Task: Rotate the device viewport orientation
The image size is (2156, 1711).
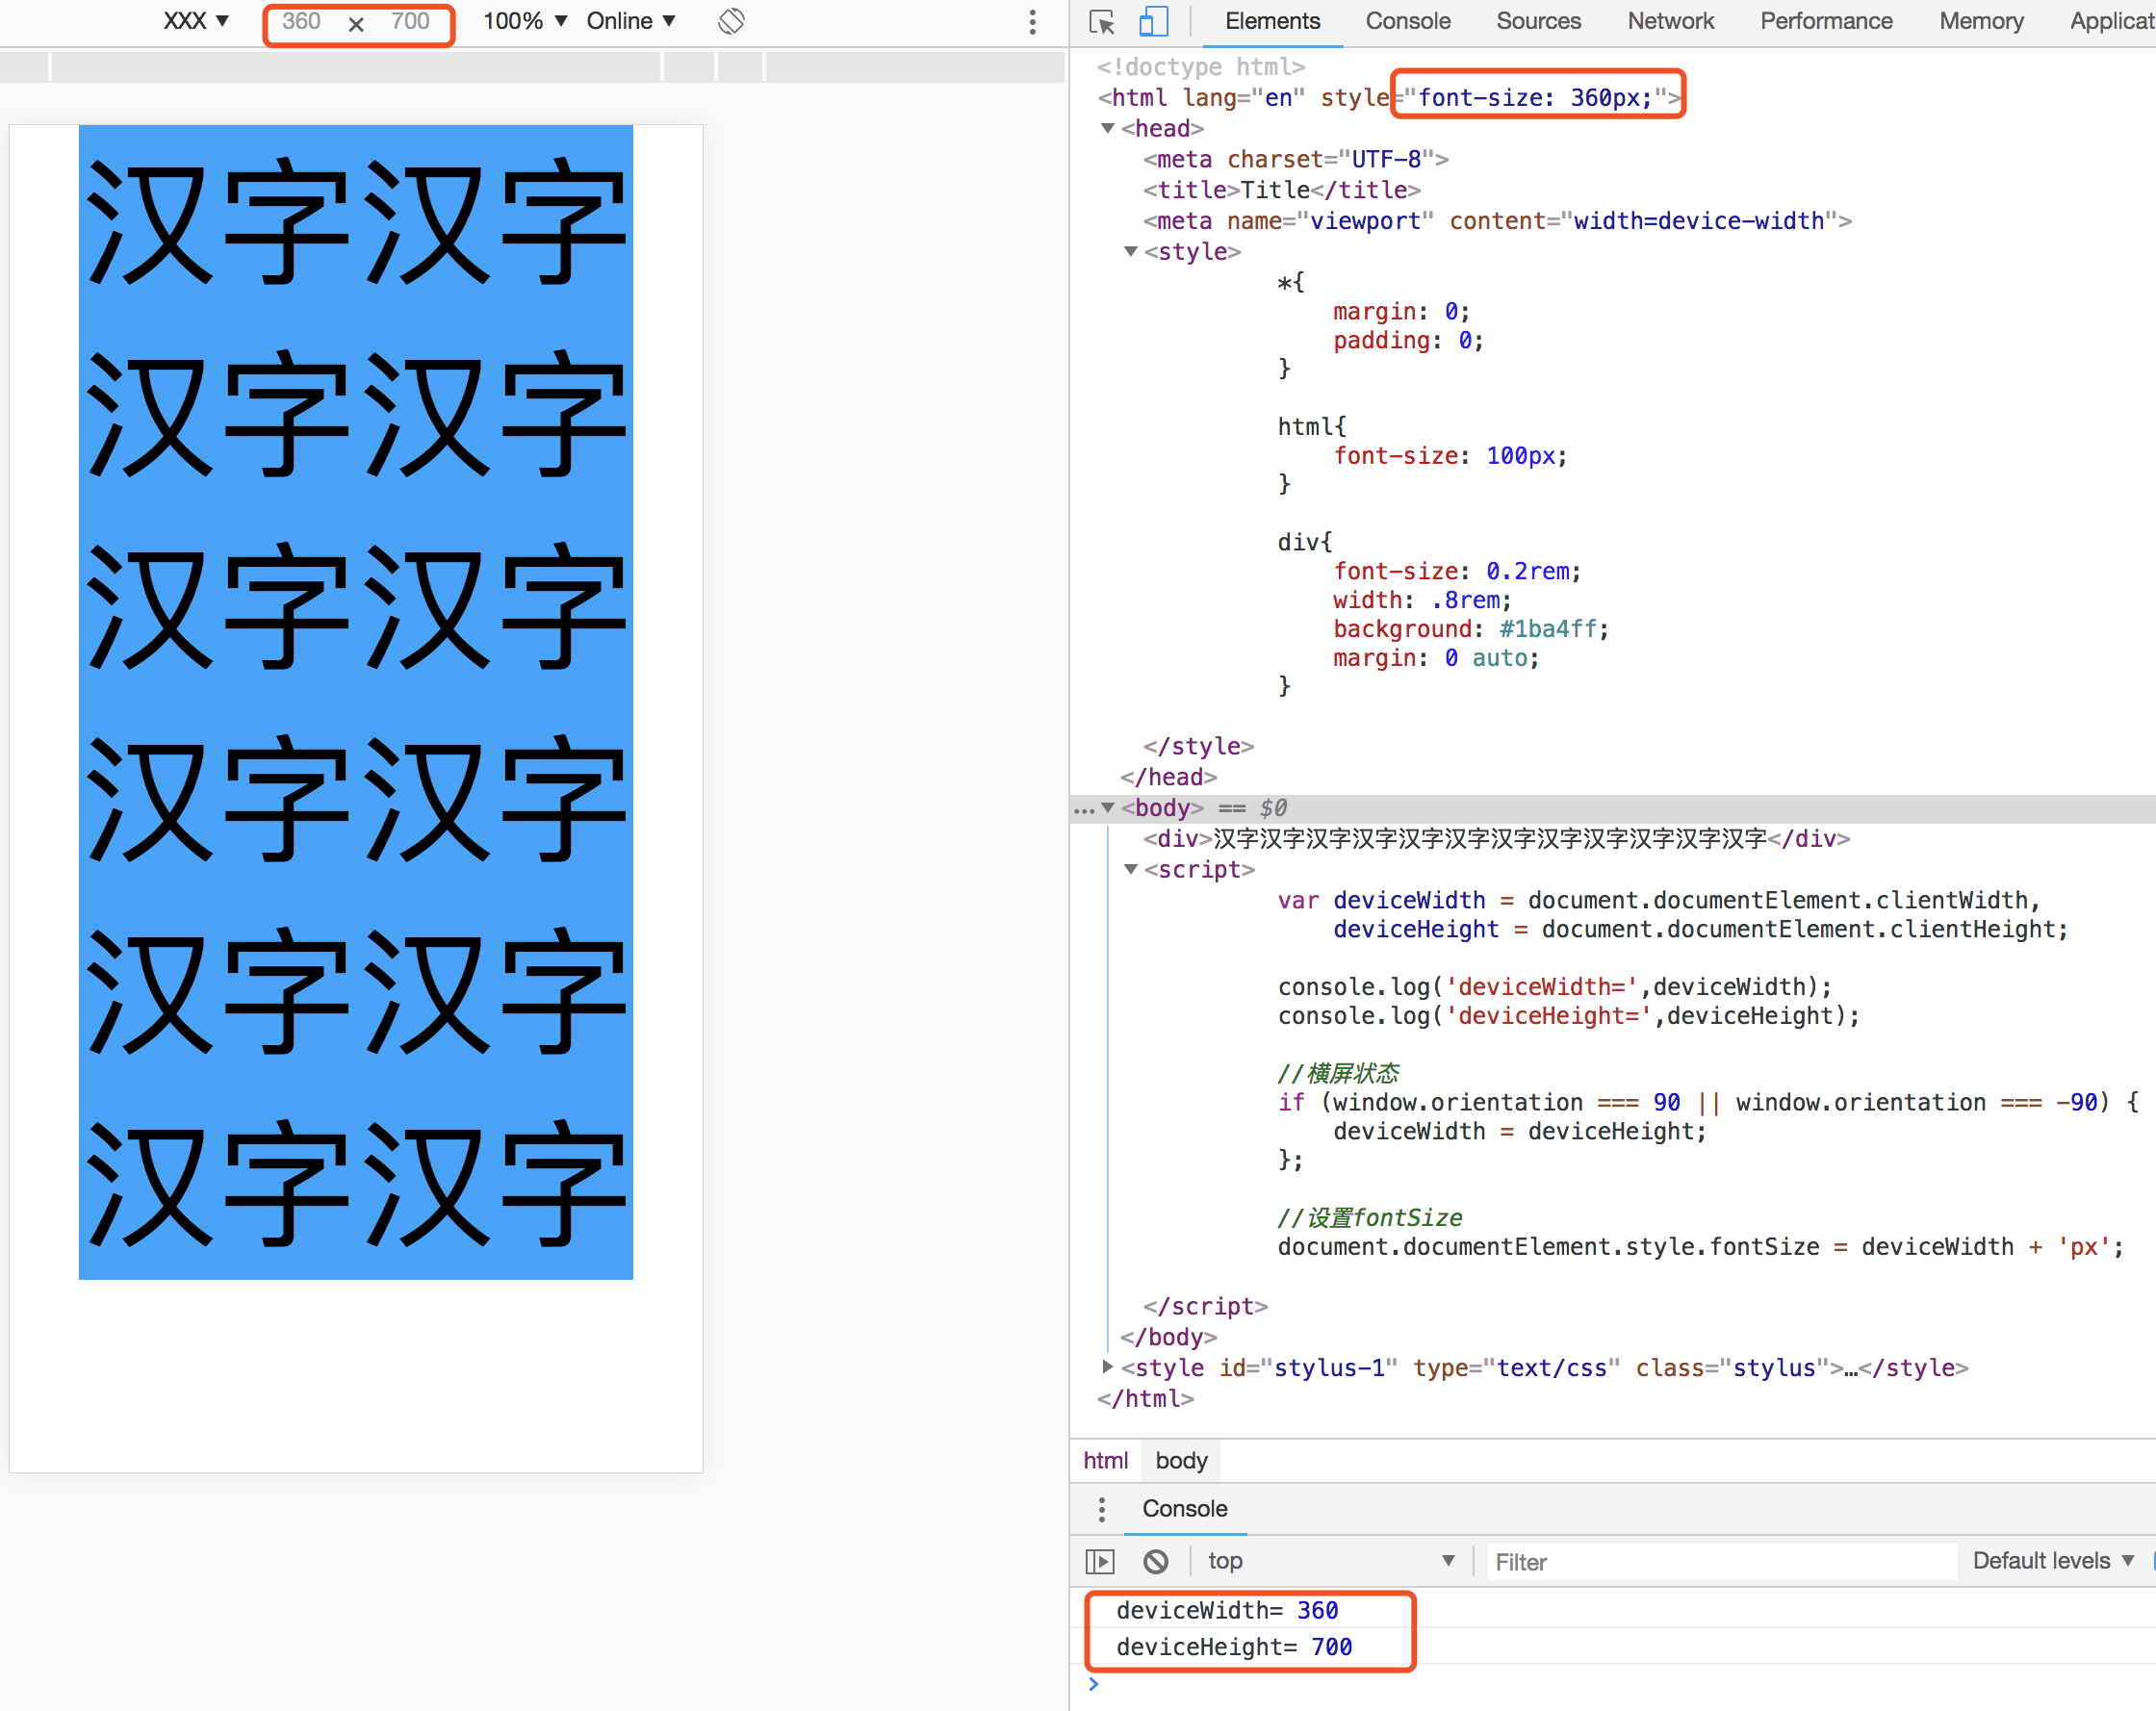Action: click(x=731, y=21)
